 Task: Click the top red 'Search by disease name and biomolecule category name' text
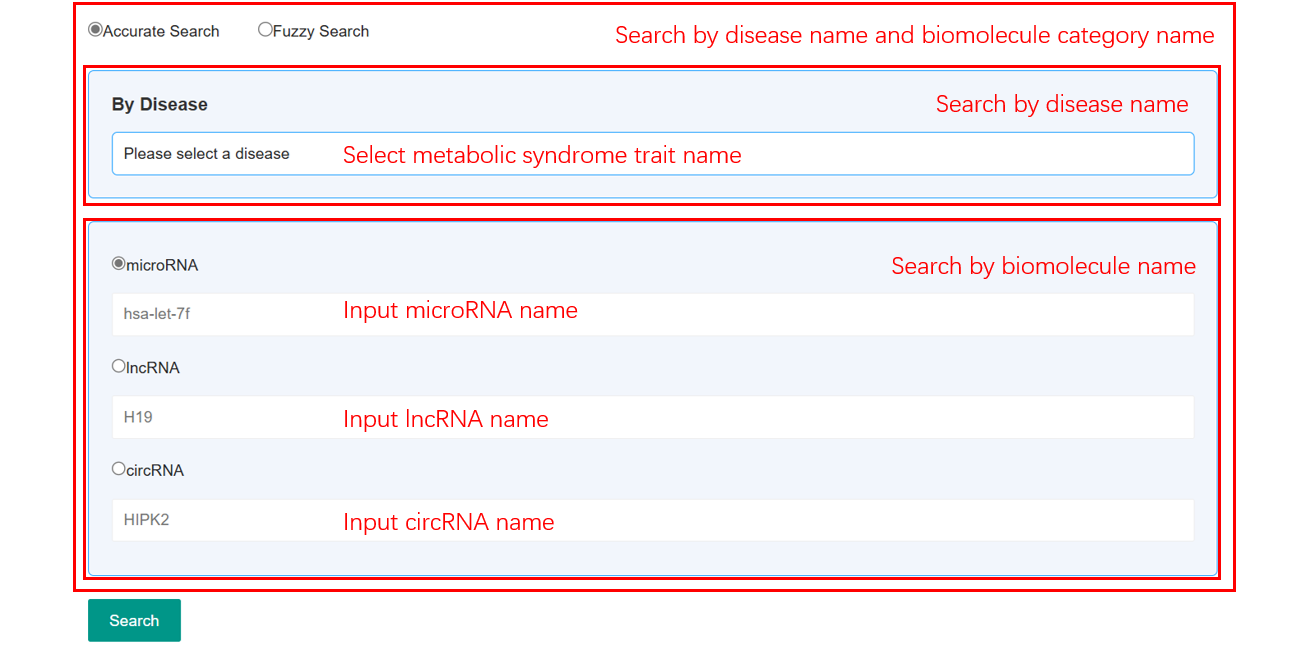[x=914, y=36]
